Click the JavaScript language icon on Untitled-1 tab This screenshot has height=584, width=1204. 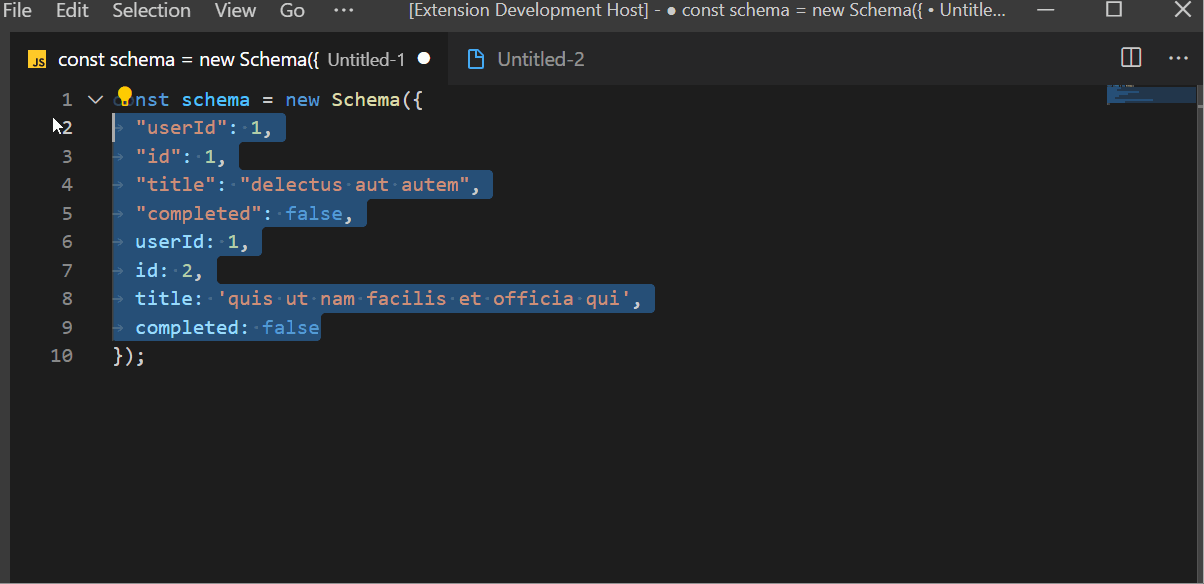(37, 59)
